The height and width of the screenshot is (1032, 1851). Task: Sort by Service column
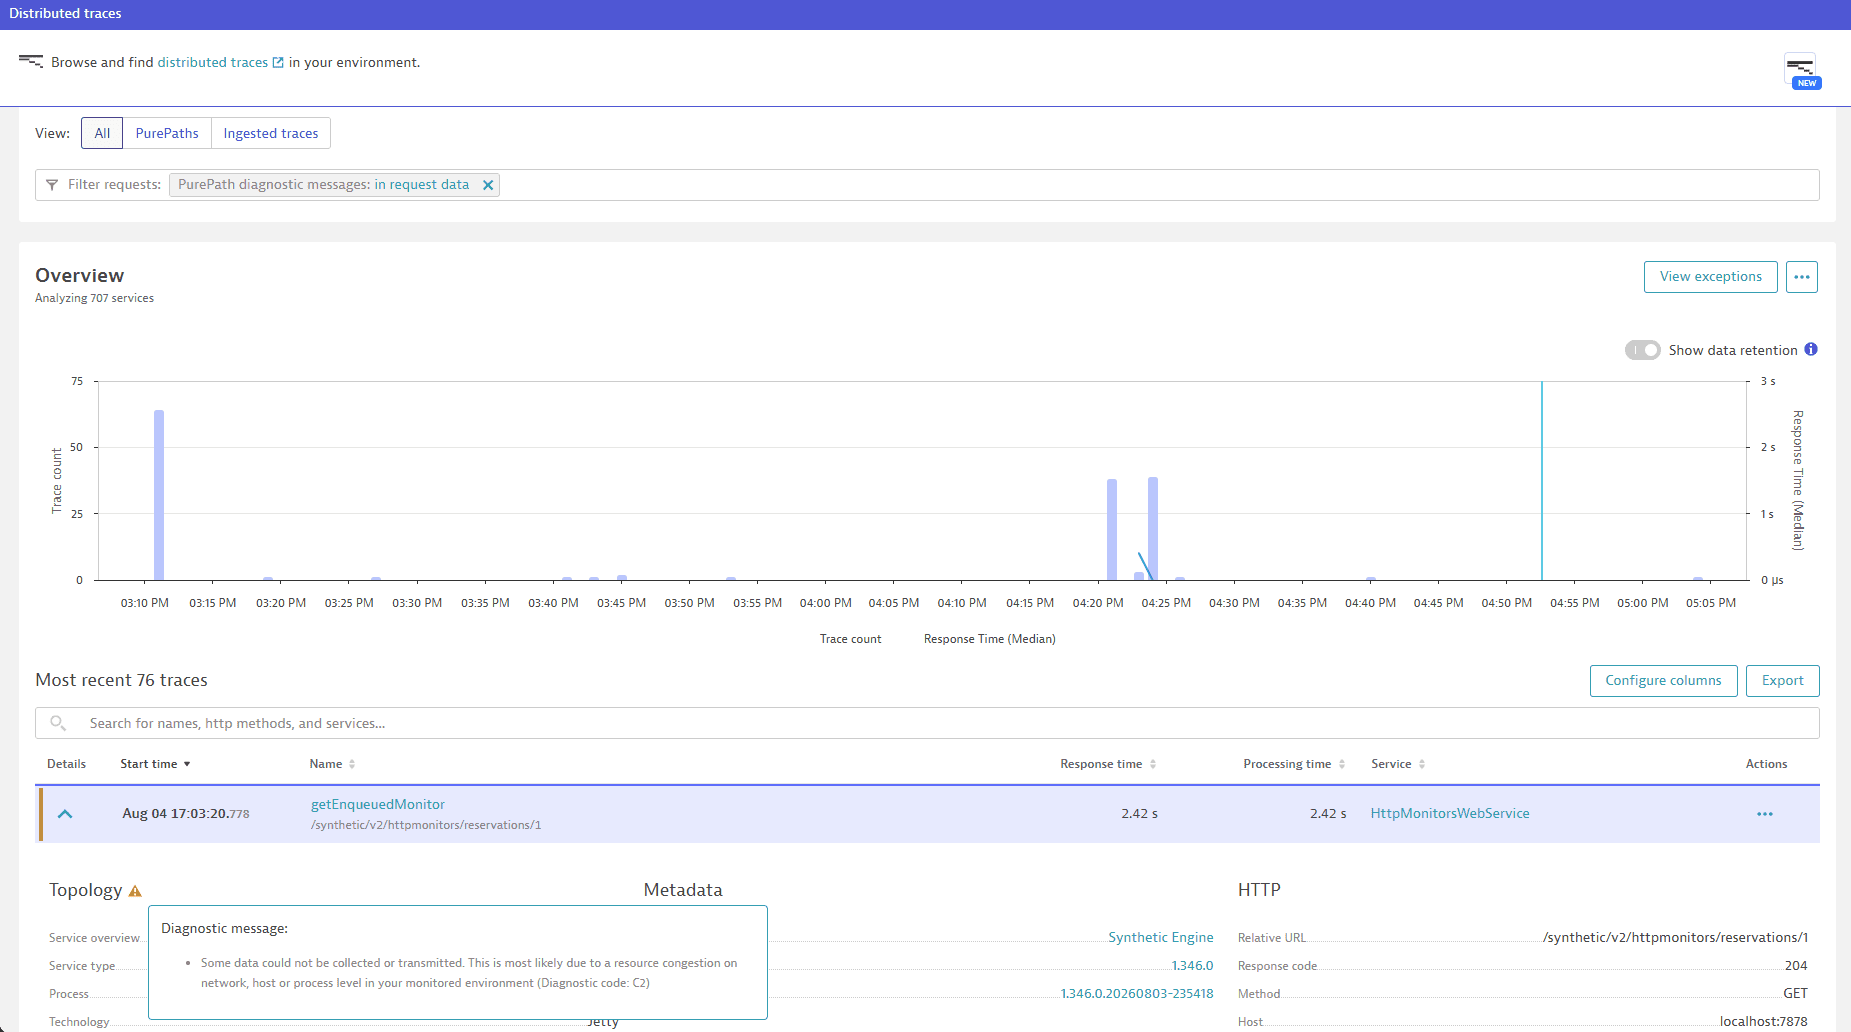click(x=1398, y=764)
